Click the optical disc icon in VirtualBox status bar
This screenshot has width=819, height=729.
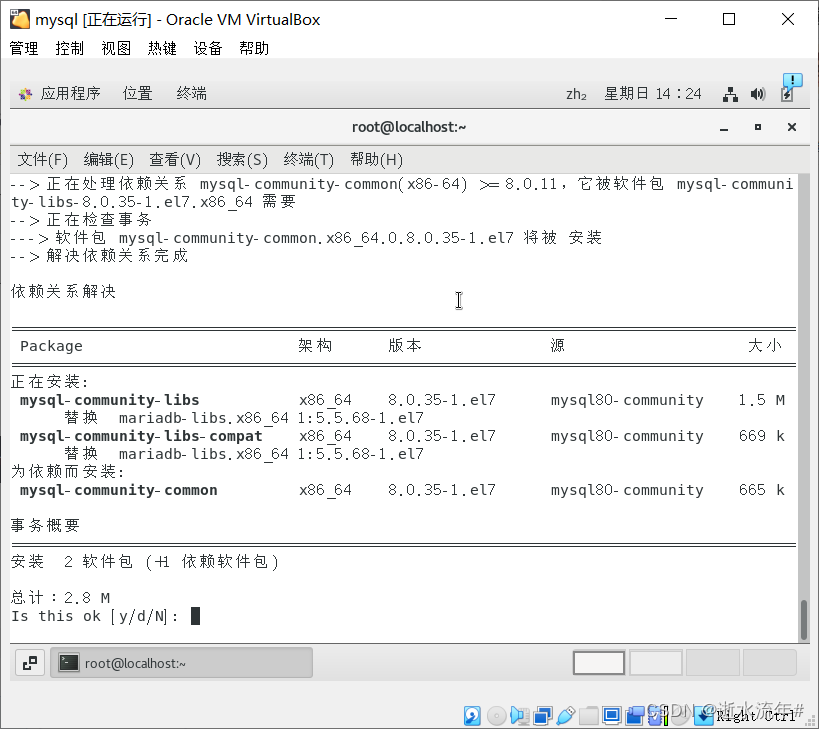(497, 715)
